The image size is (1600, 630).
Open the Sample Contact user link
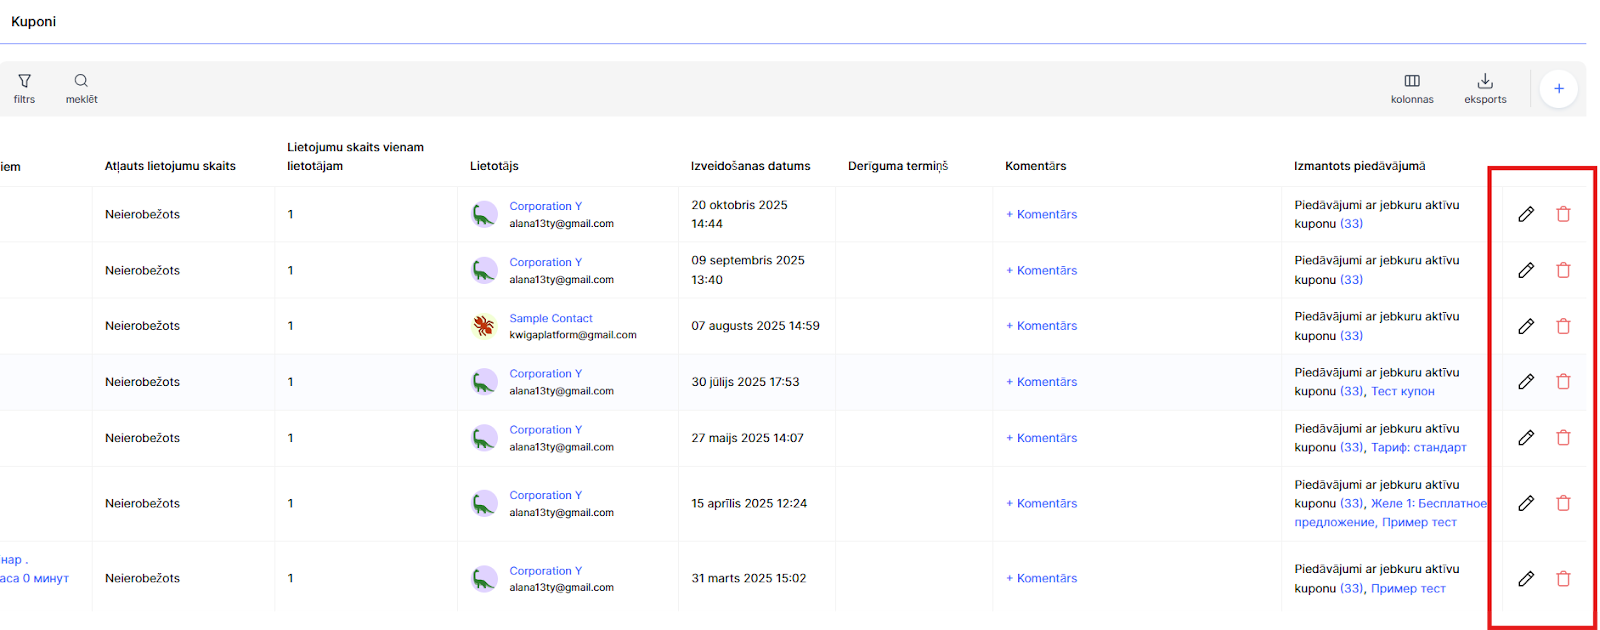pos(550,318)
